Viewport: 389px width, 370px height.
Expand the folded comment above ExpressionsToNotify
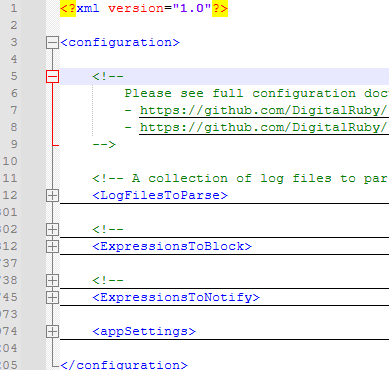tap(52, 280)
